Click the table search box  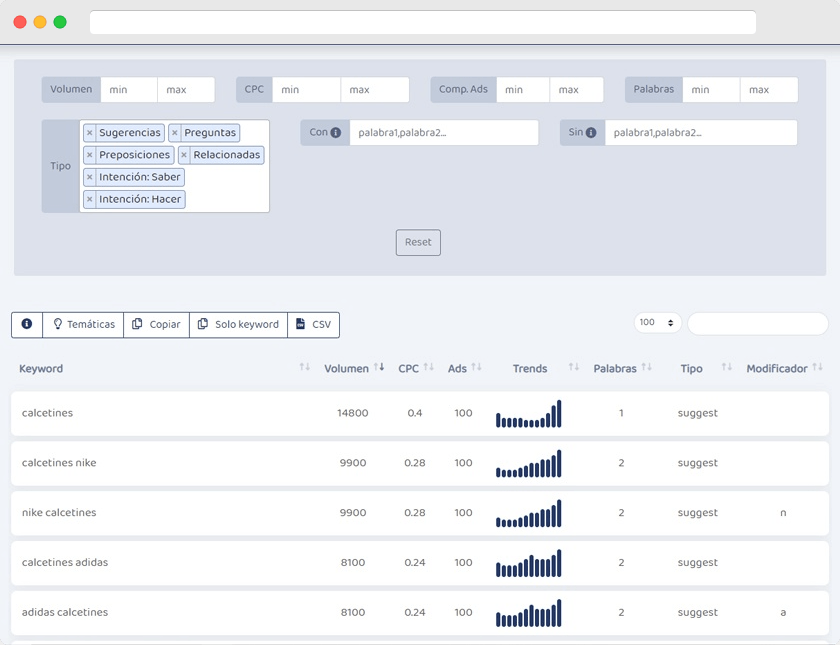758,324
